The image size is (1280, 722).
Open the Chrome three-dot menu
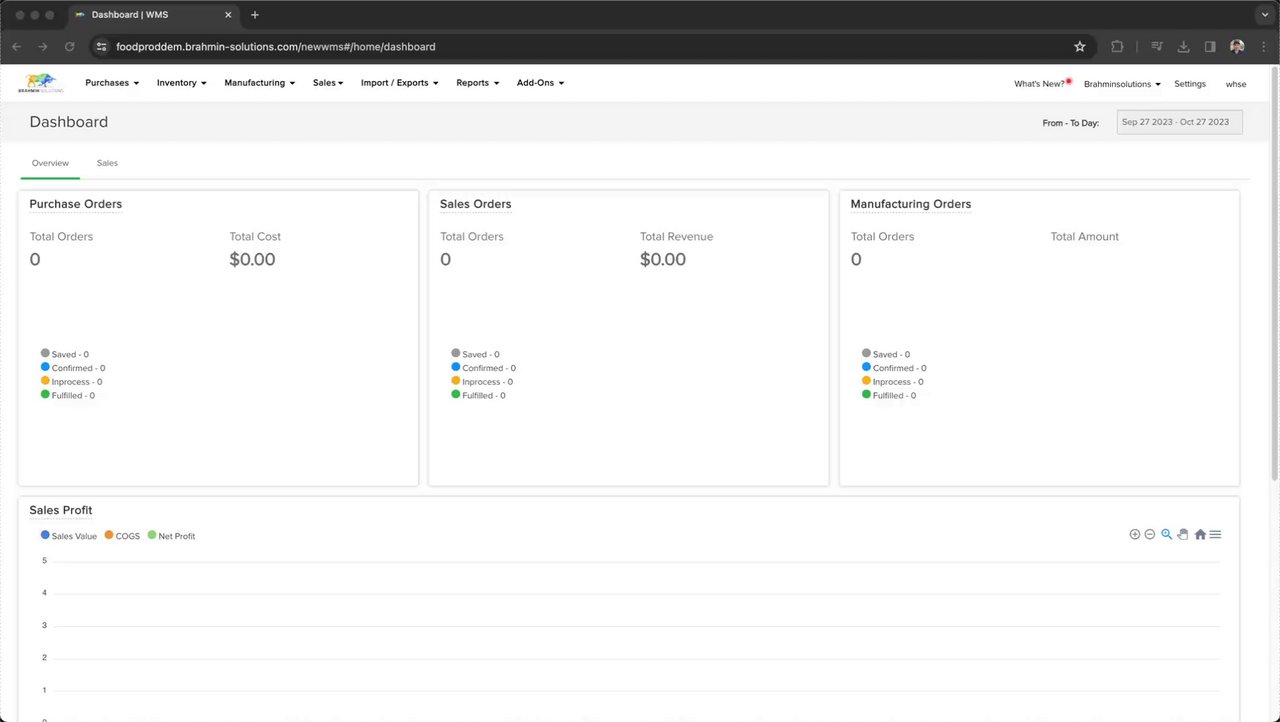1263,46
